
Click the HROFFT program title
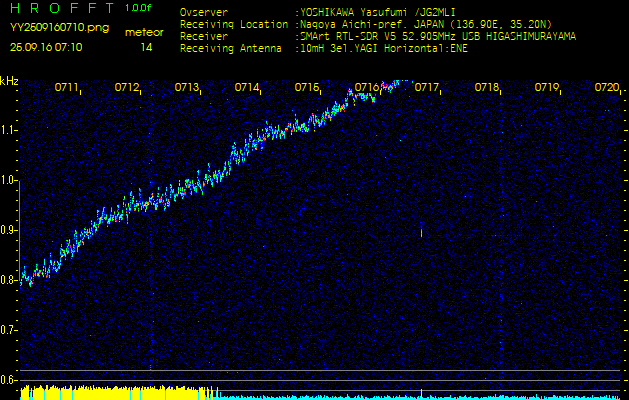coord(60,8)
